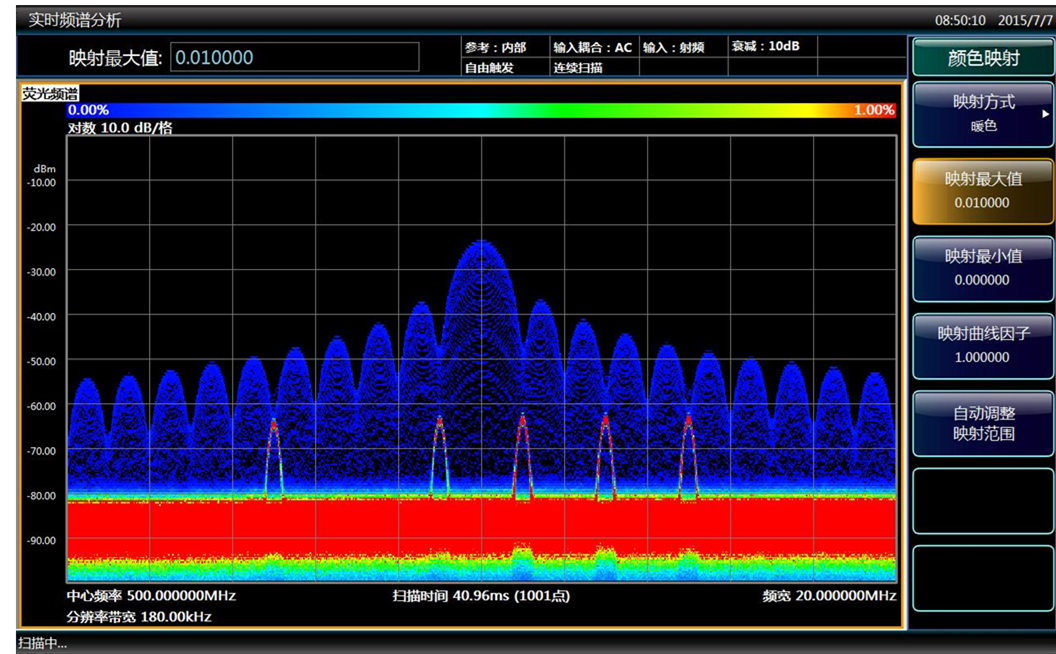Click 自动调整映射范围 softkey
Image resolution: width=1056 pixels, height=654 pixels.
click(x=982, y=423)
